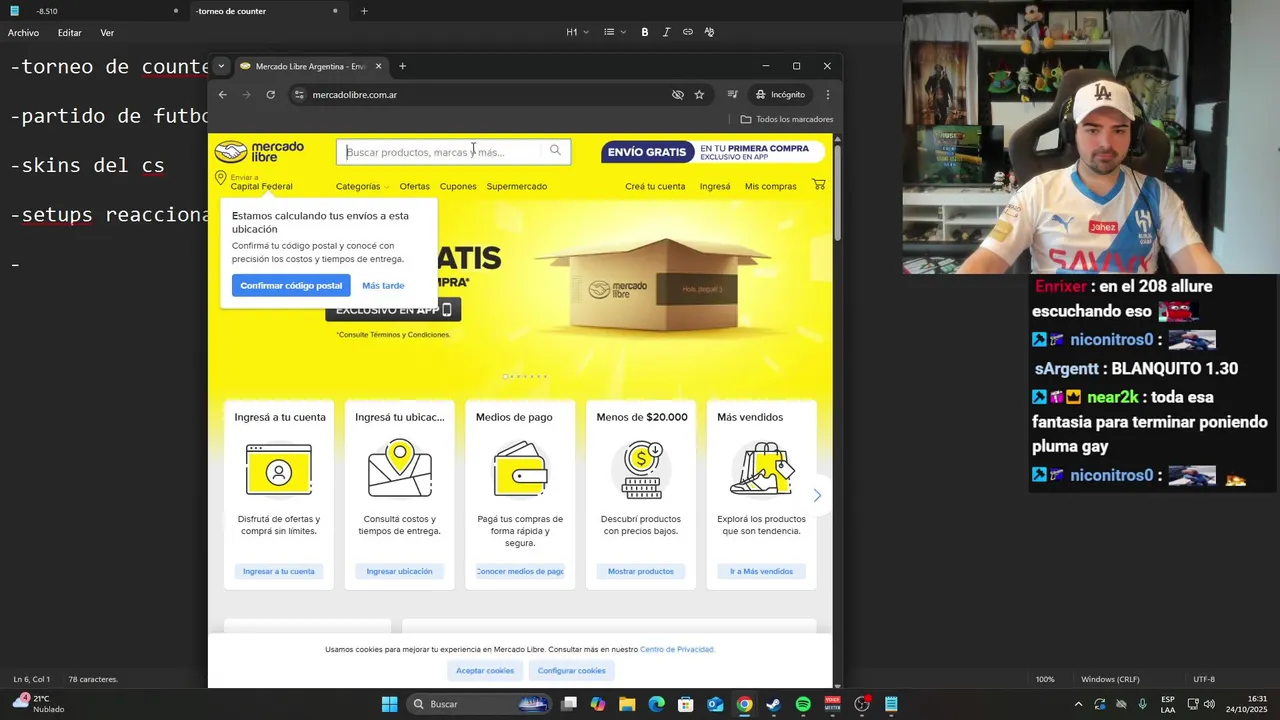The width and height of the screenshot is (1280, 720).
Task: Open Chrome three-dot menu
Action: pos(827,95)
